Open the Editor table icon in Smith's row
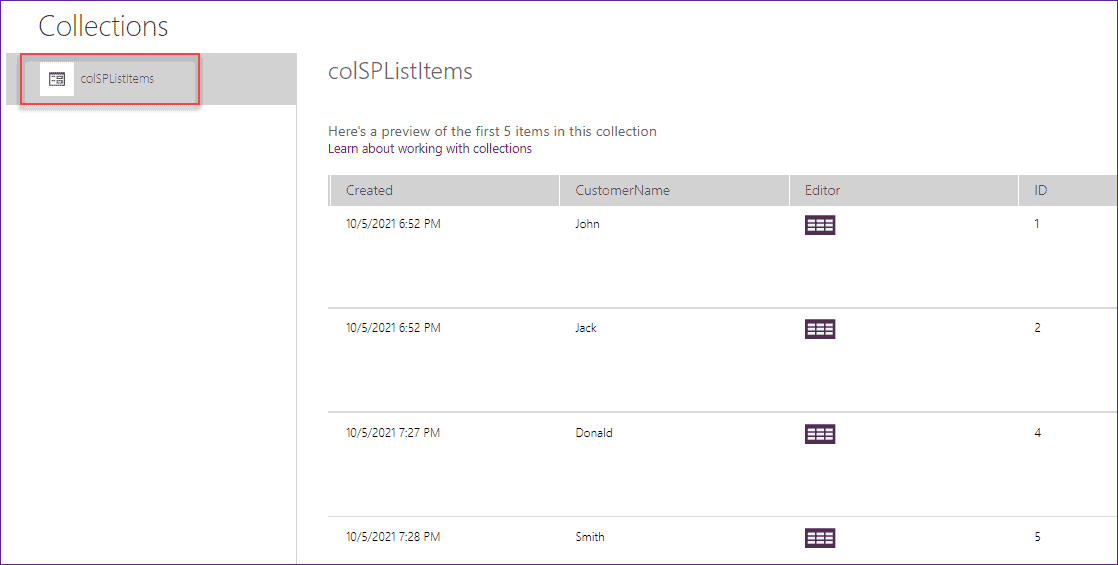Viewport: 1118px width, 565px height. coord(820,538)
